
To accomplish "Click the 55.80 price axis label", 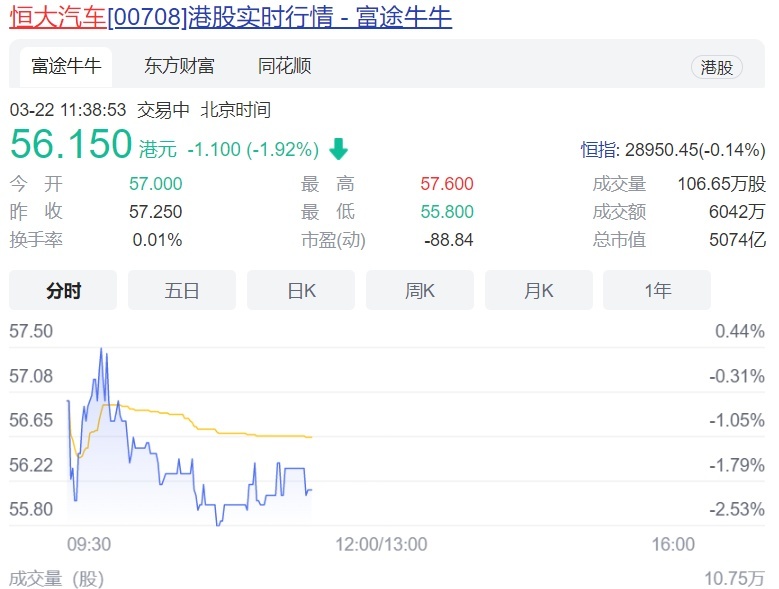I will pos(31,509).
